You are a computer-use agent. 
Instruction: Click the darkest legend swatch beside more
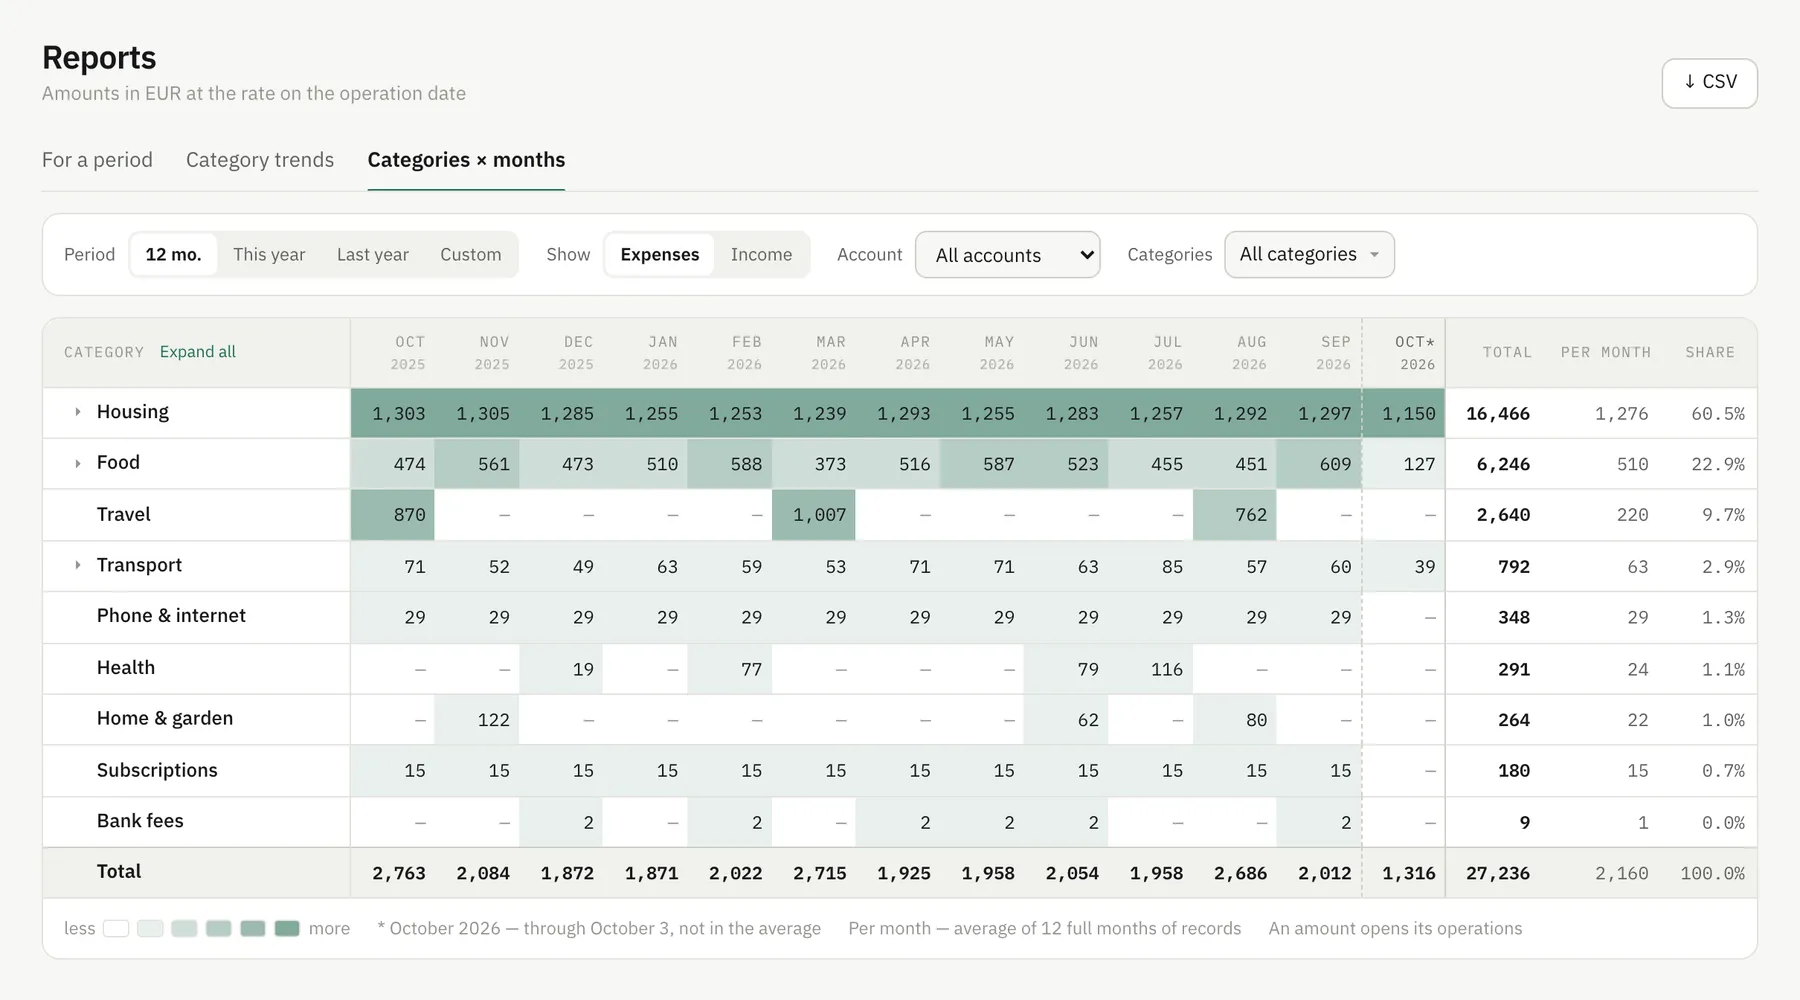287,928
